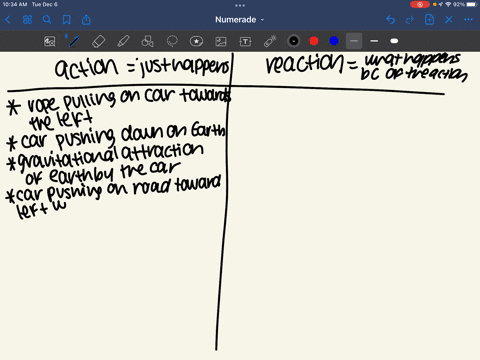This screenshot has width=480, height=360.
Task: Undo the last stroke
Action: (x=390, y=20)
